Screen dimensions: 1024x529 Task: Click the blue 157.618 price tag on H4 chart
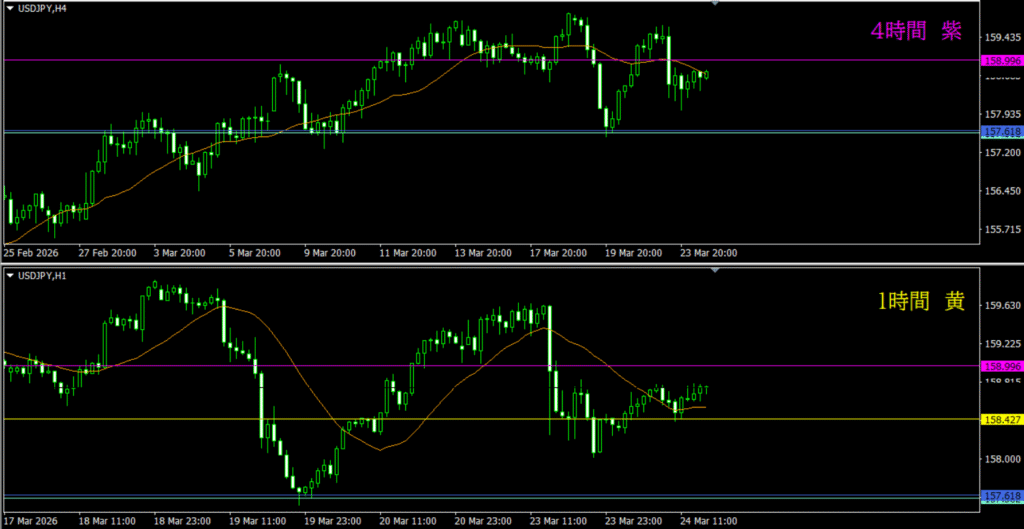coord(1001,132)
